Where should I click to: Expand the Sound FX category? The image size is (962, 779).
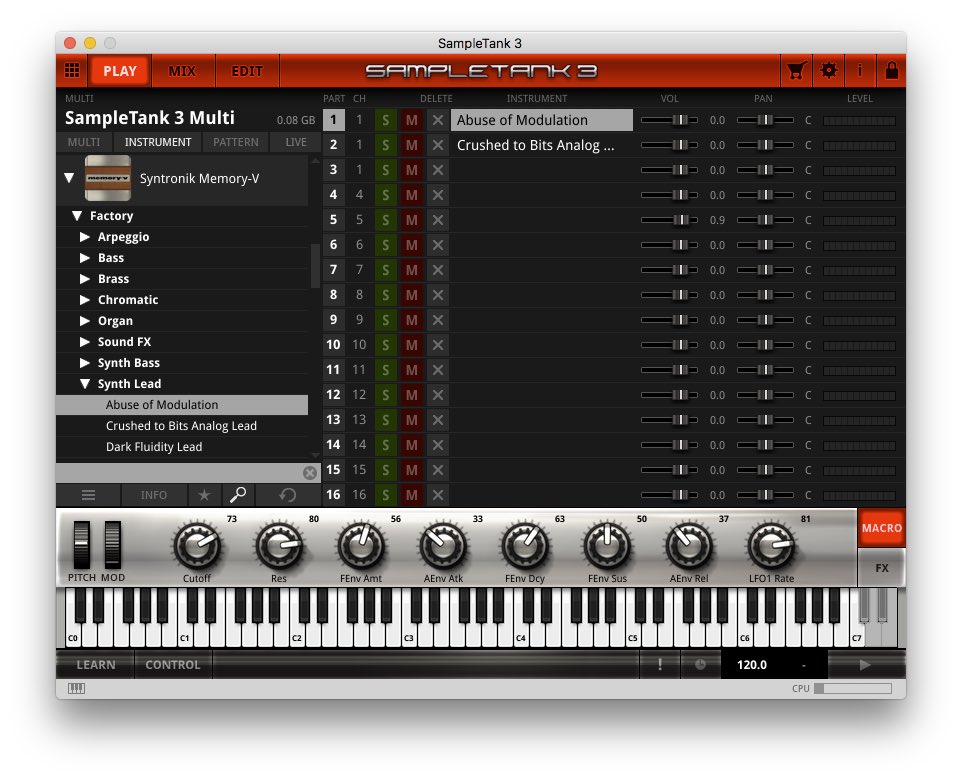85,342
